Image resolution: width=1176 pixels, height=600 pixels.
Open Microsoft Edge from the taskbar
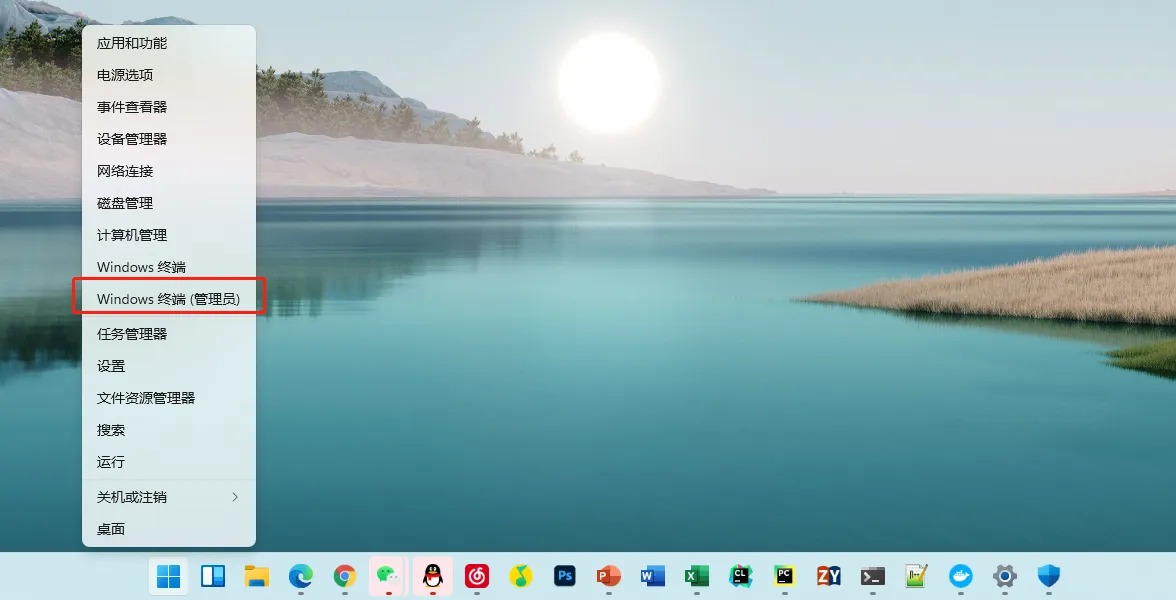tap(301, 576)
